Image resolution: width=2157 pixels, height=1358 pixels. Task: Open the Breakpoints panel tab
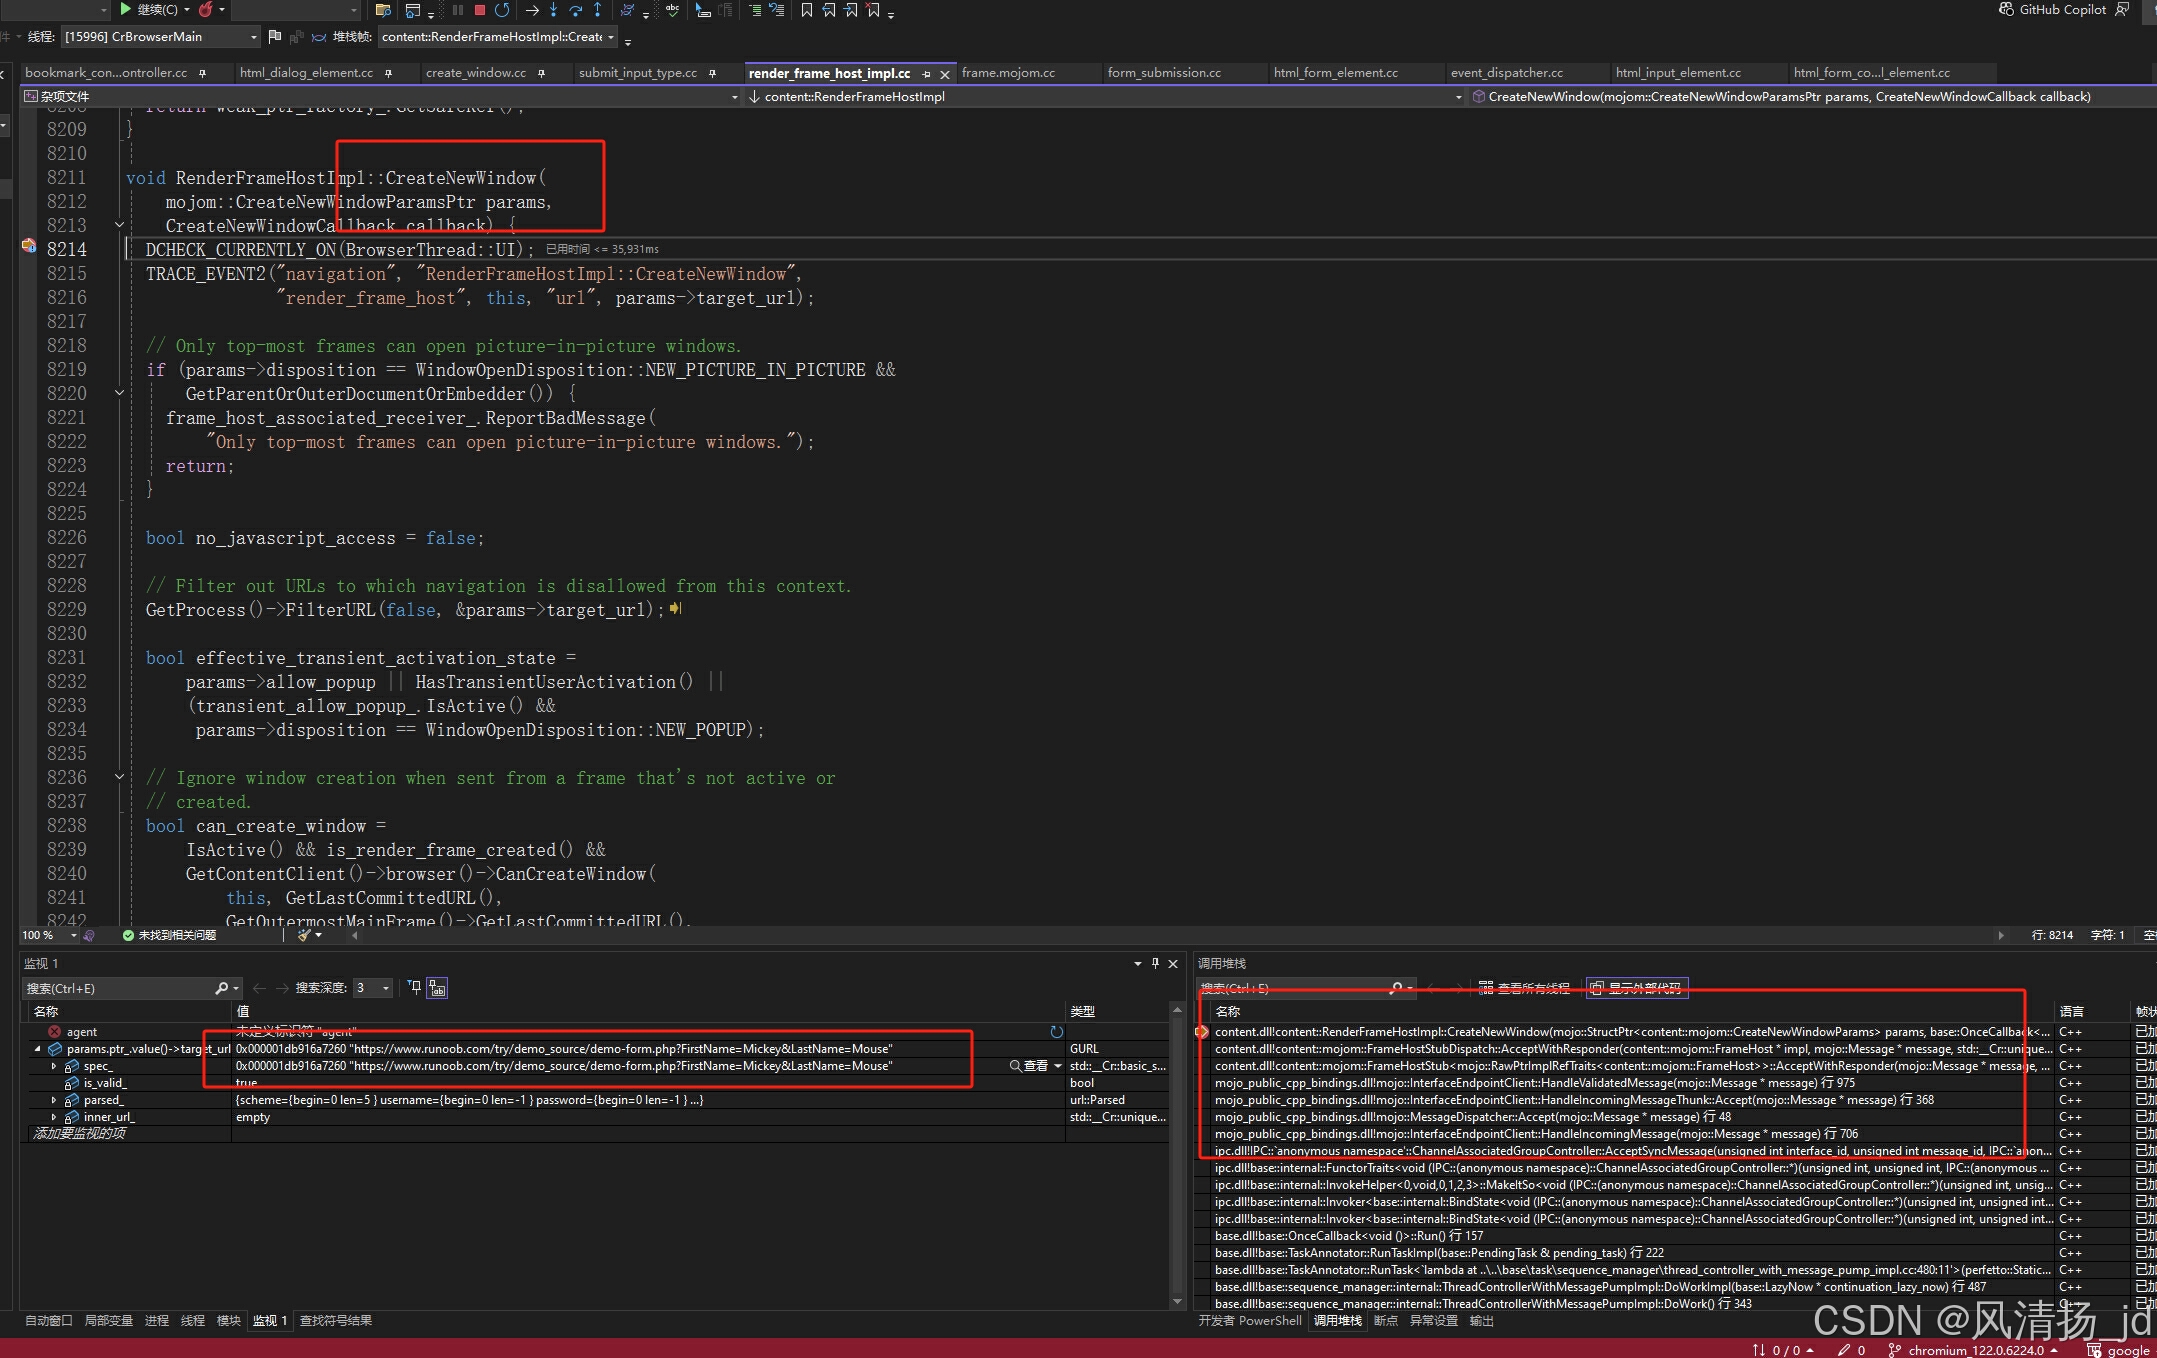[x=1385, y=1321]
